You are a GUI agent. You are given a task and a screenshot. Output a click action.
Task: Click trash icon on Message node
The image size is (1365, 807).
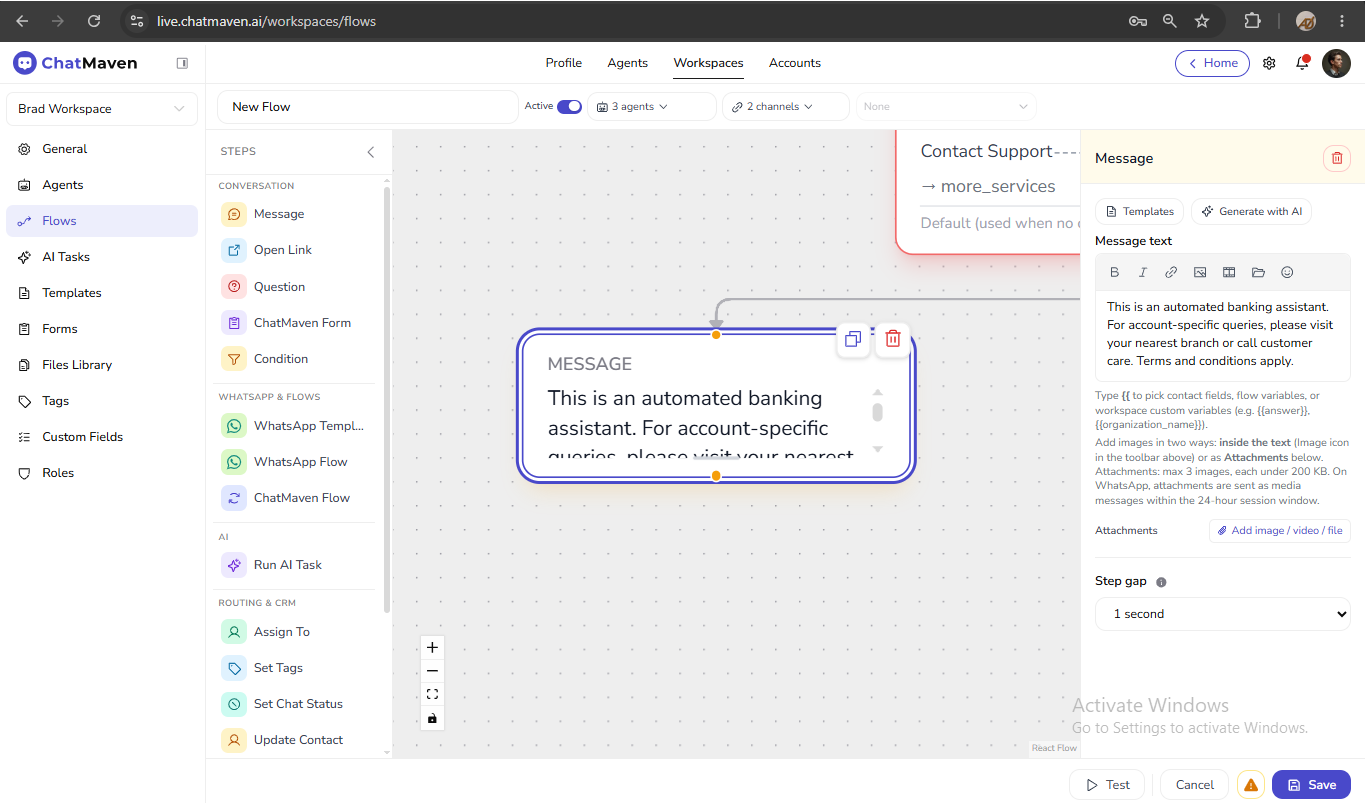coord(893,339)
